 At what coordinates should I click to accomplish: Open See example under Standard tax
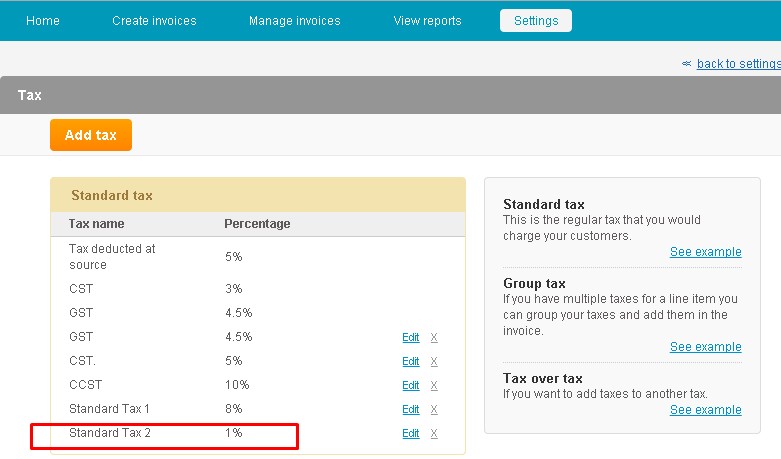click(706, 252)
